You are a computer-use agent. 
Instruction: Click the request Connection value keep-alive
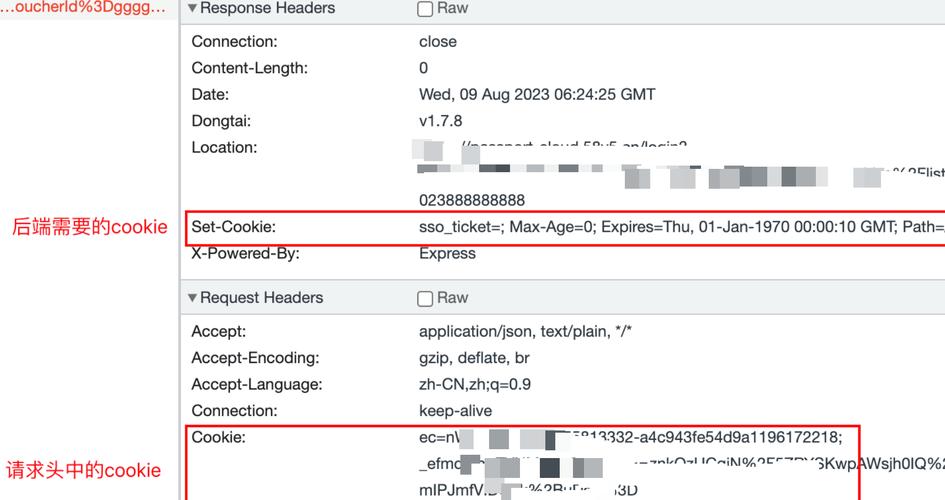point(455,411)
